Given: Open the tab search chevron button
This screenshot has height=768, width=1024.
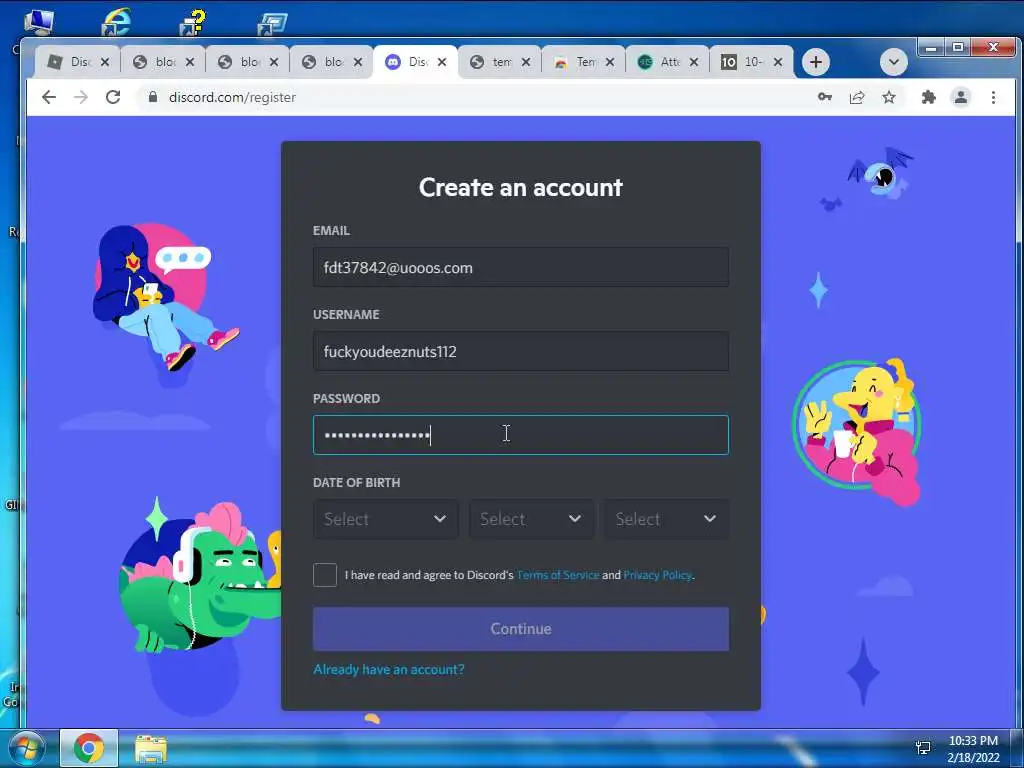Looking at the screenshot, I should click(893, 62).
